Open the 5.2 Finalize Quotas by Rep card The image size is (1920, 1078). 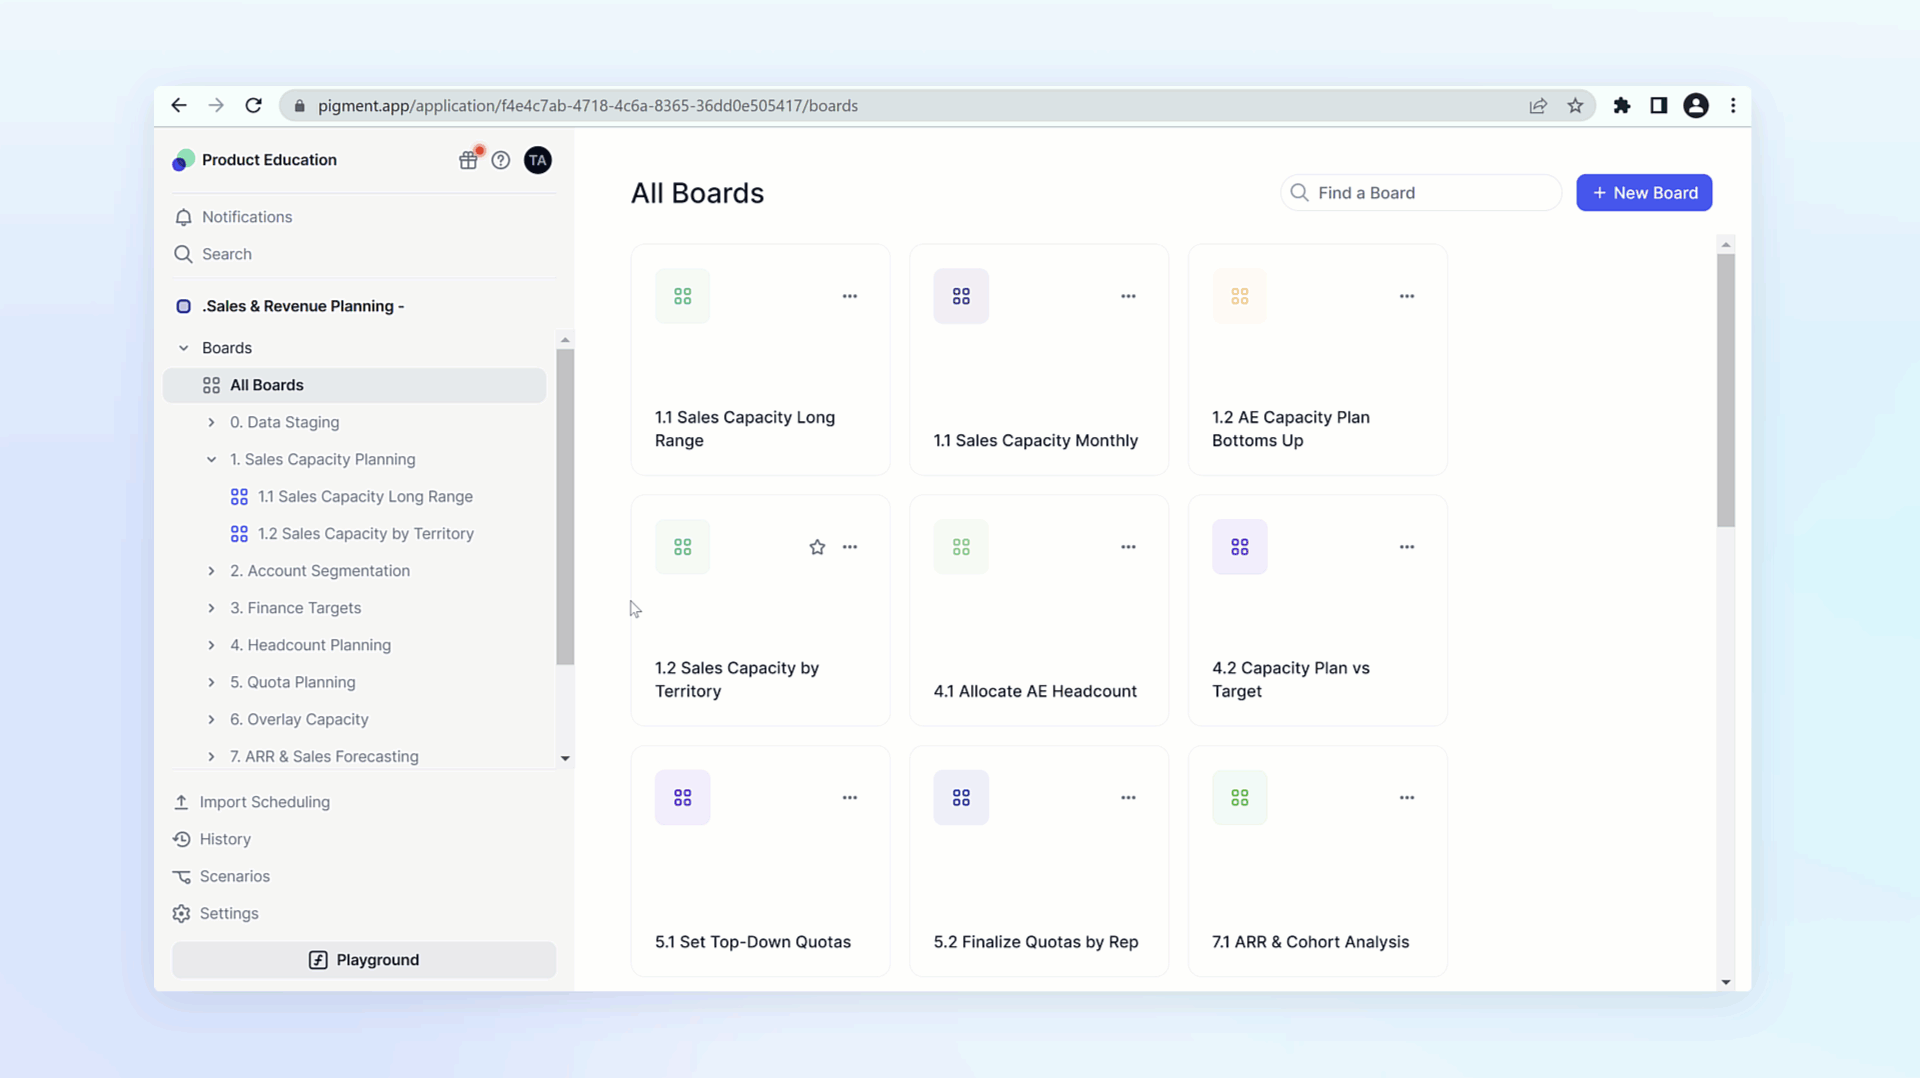pos(1039,861)
